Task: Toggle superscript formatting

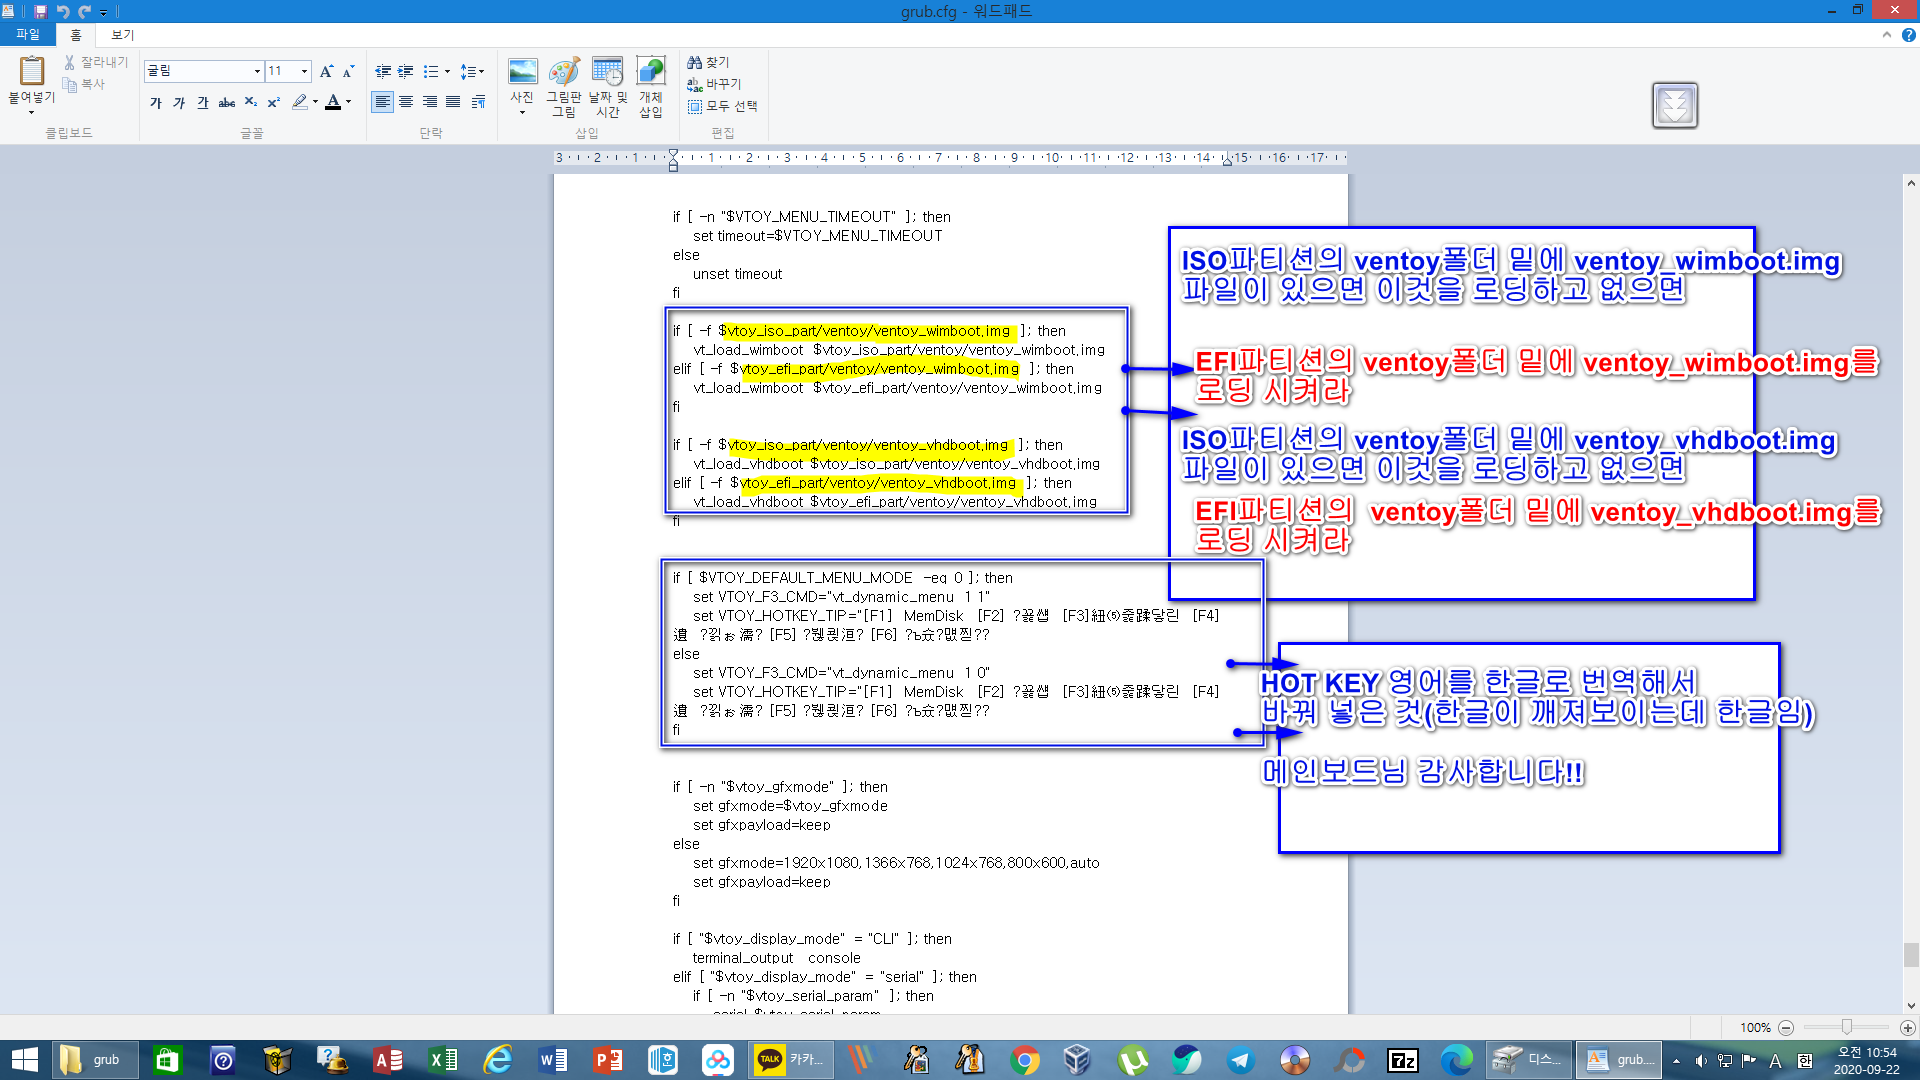Action: click(273, 102)
